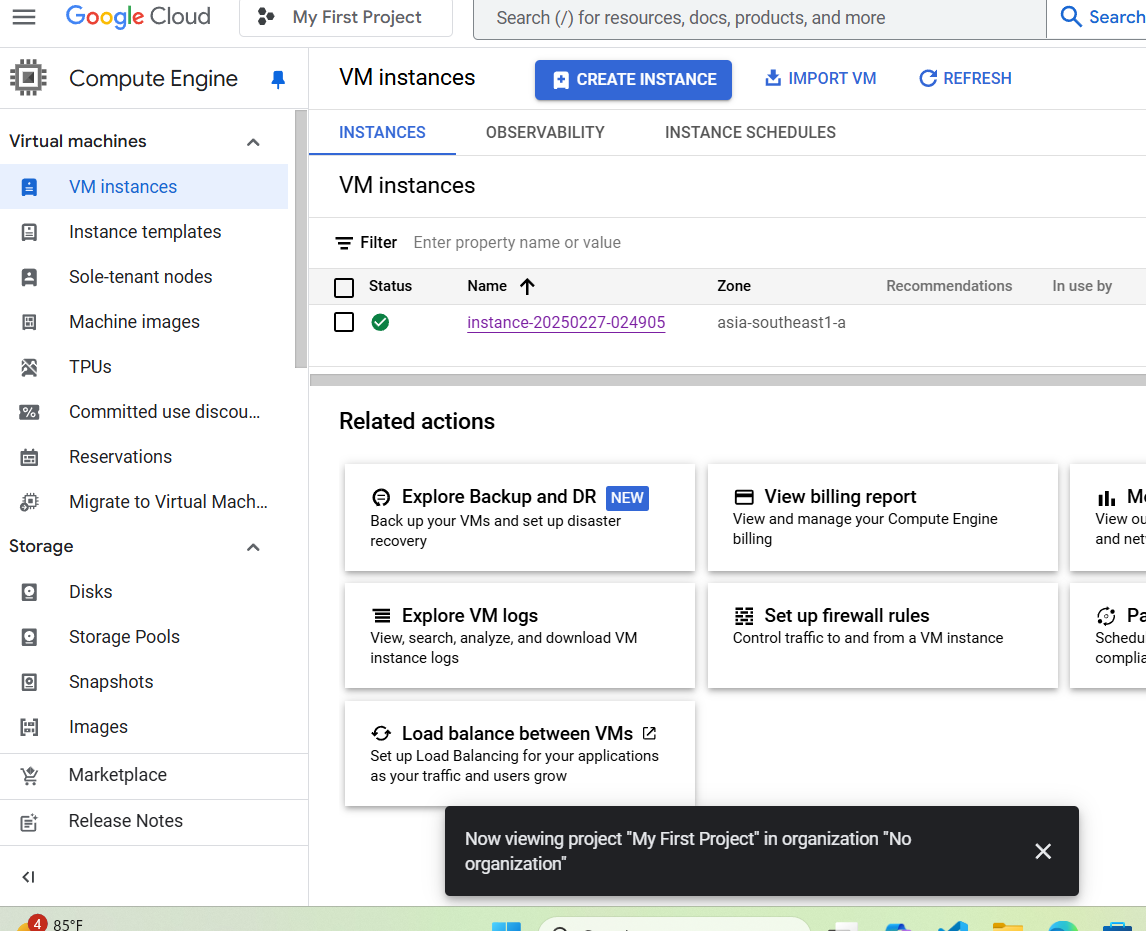
Task: Click the REFRESH button
Action: tap(965, 79)
